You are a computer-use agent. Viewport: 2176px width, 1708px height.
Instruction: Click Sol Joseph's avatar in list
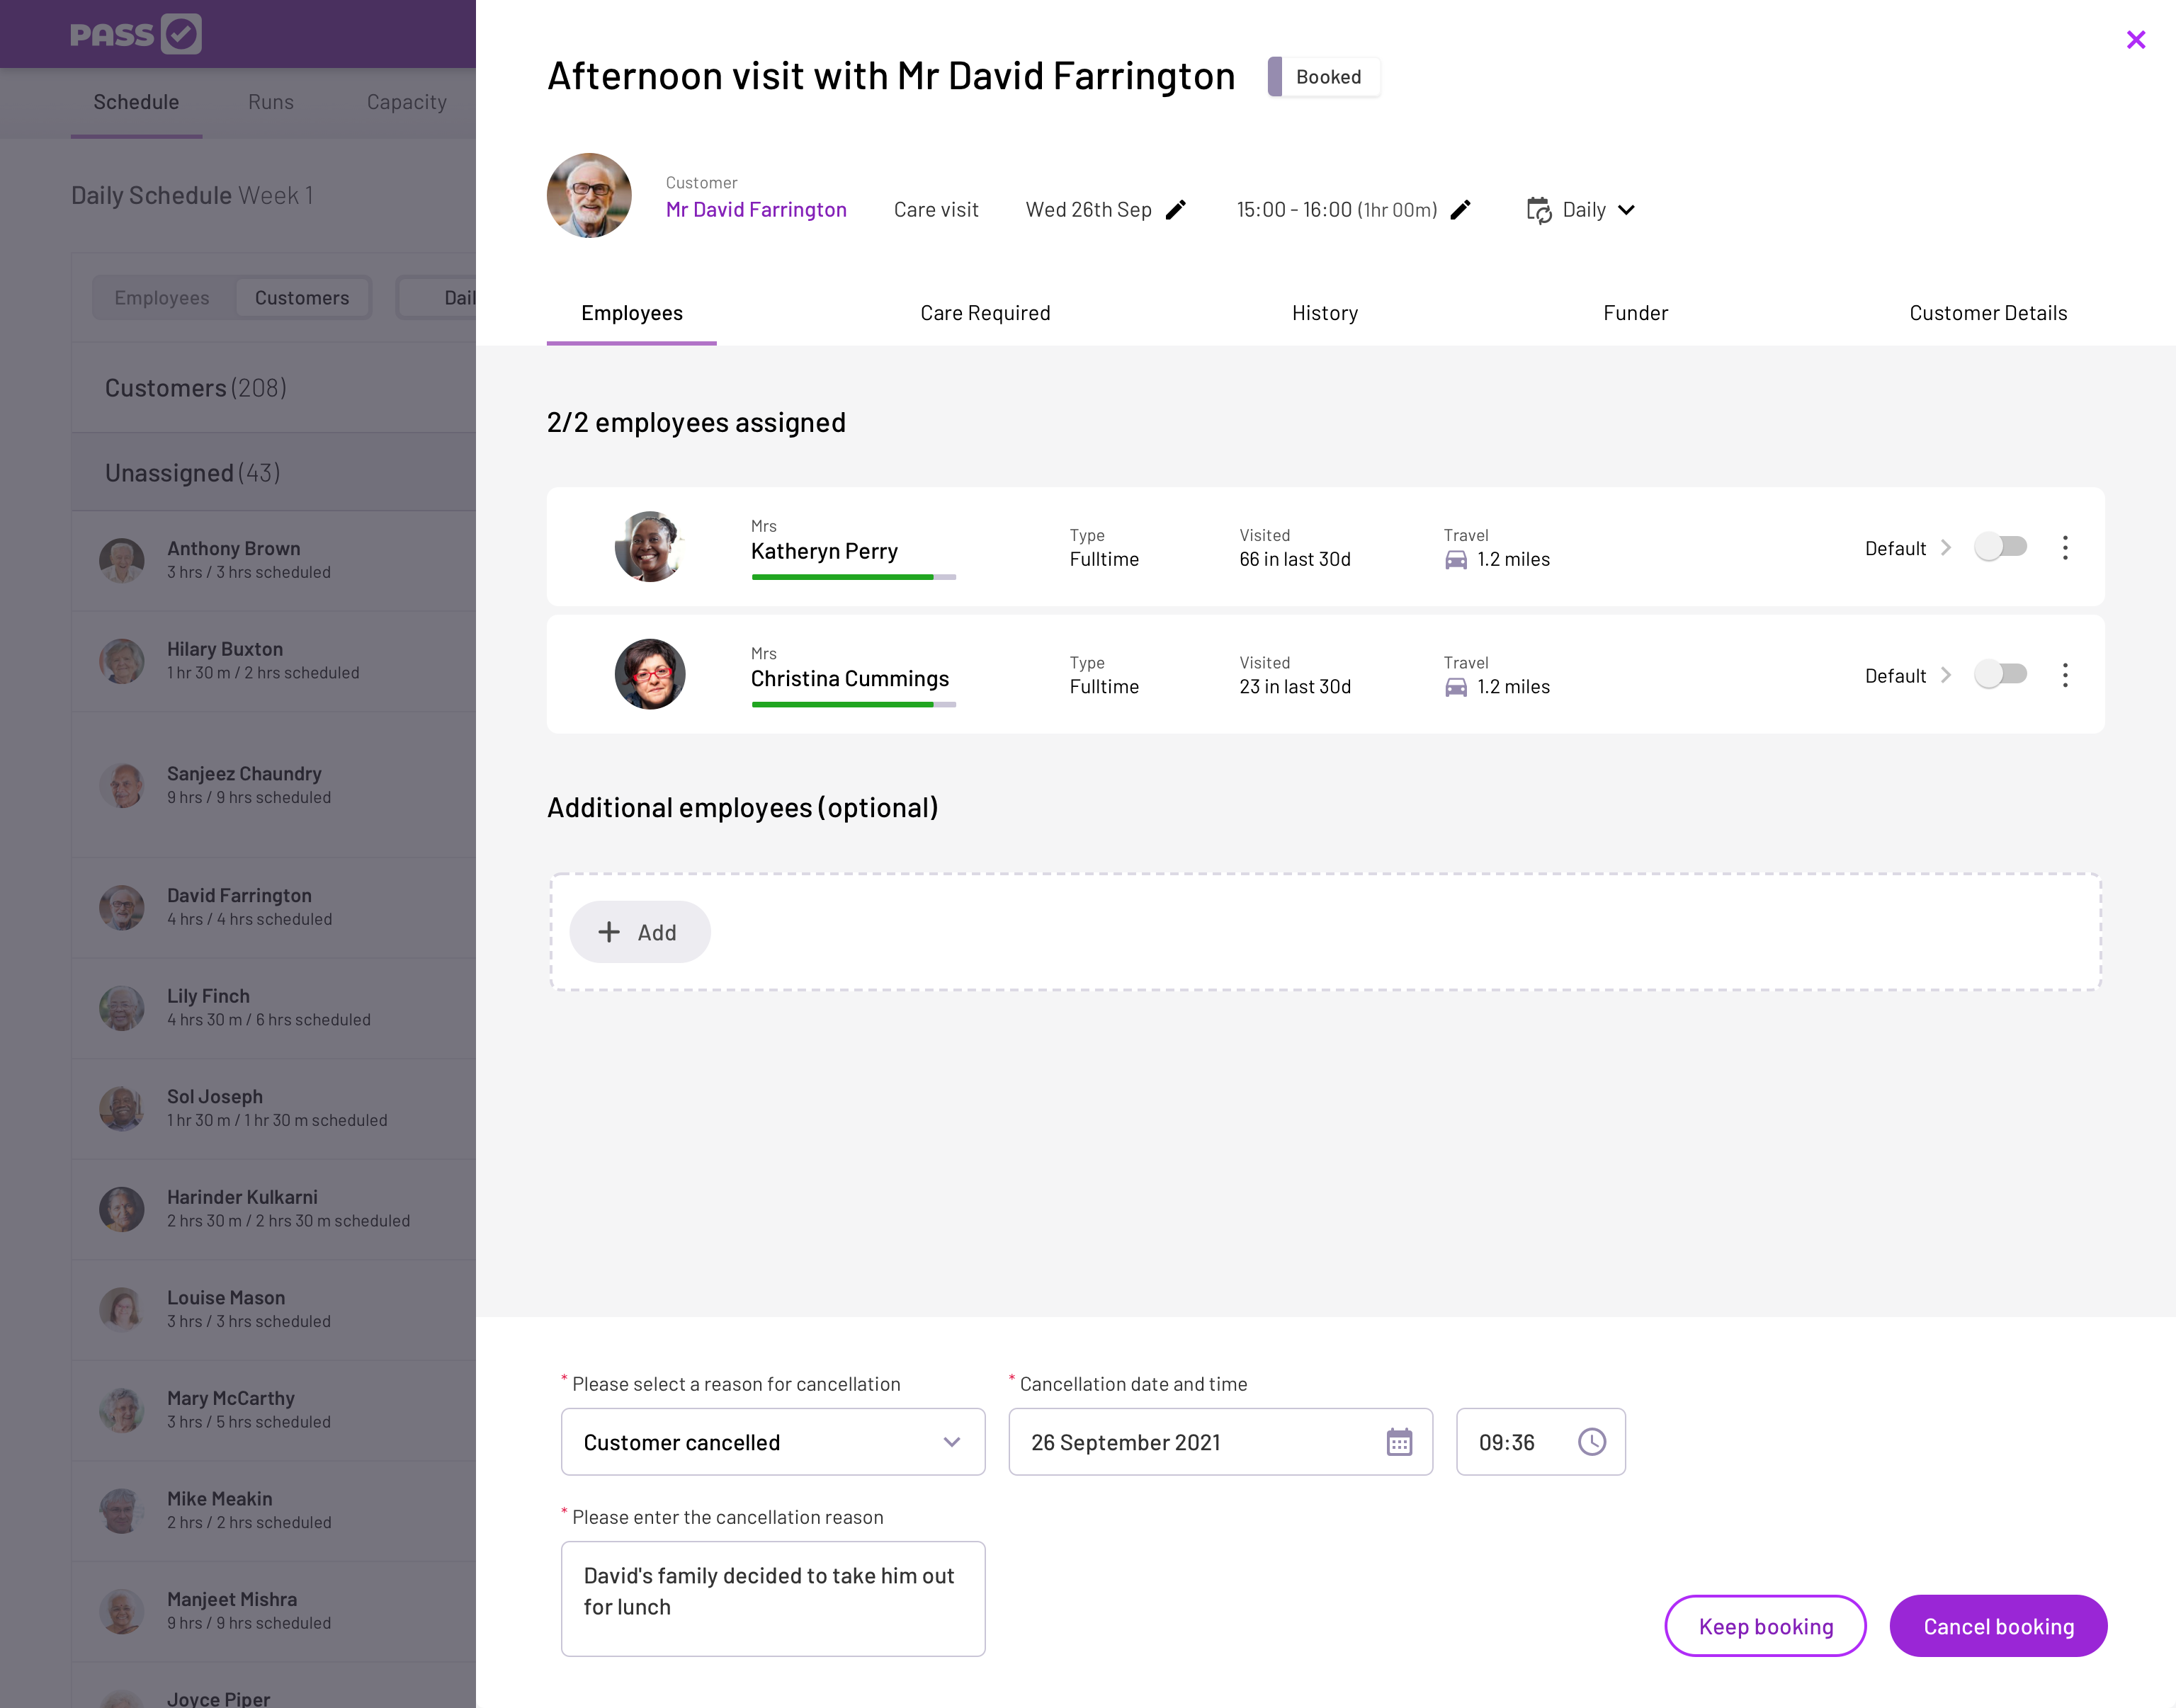coord(122,1108)
